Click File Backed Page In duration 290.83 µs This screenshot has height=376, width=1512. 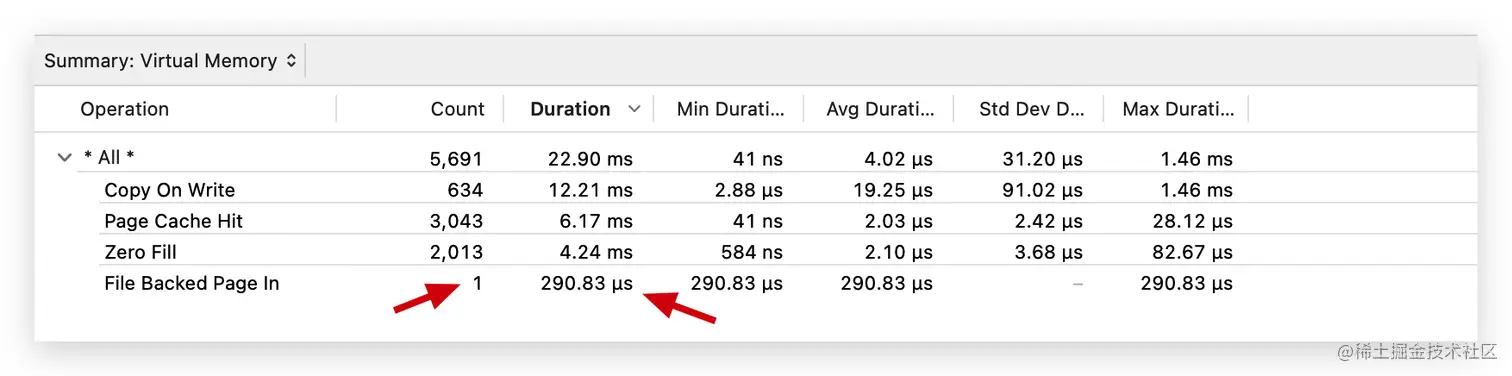587,283
